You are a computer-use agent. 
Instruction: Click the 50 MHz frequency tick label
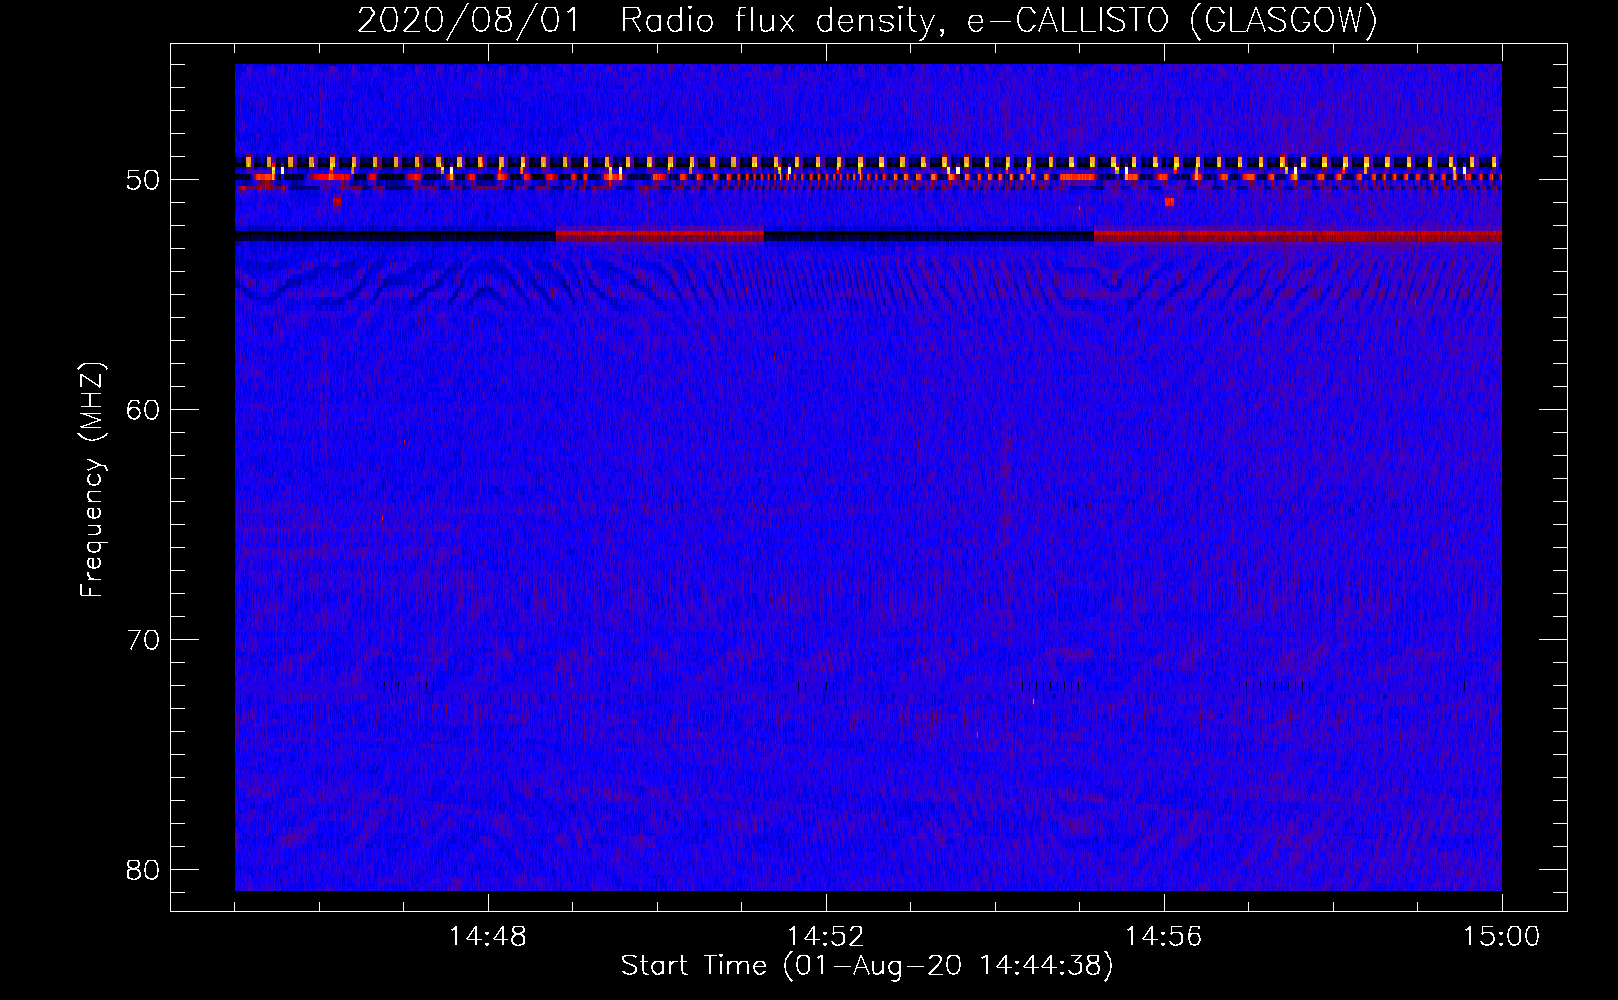tap(144, 181)
